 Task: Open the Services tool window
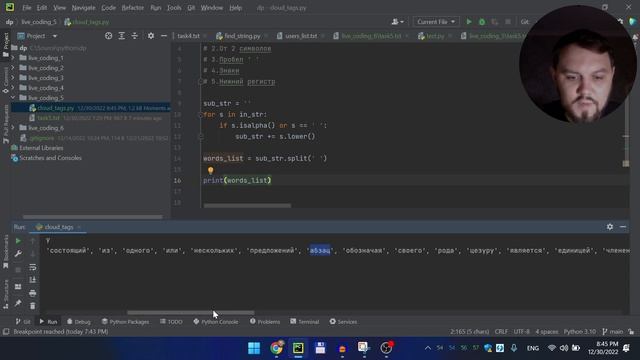[343, 322]
